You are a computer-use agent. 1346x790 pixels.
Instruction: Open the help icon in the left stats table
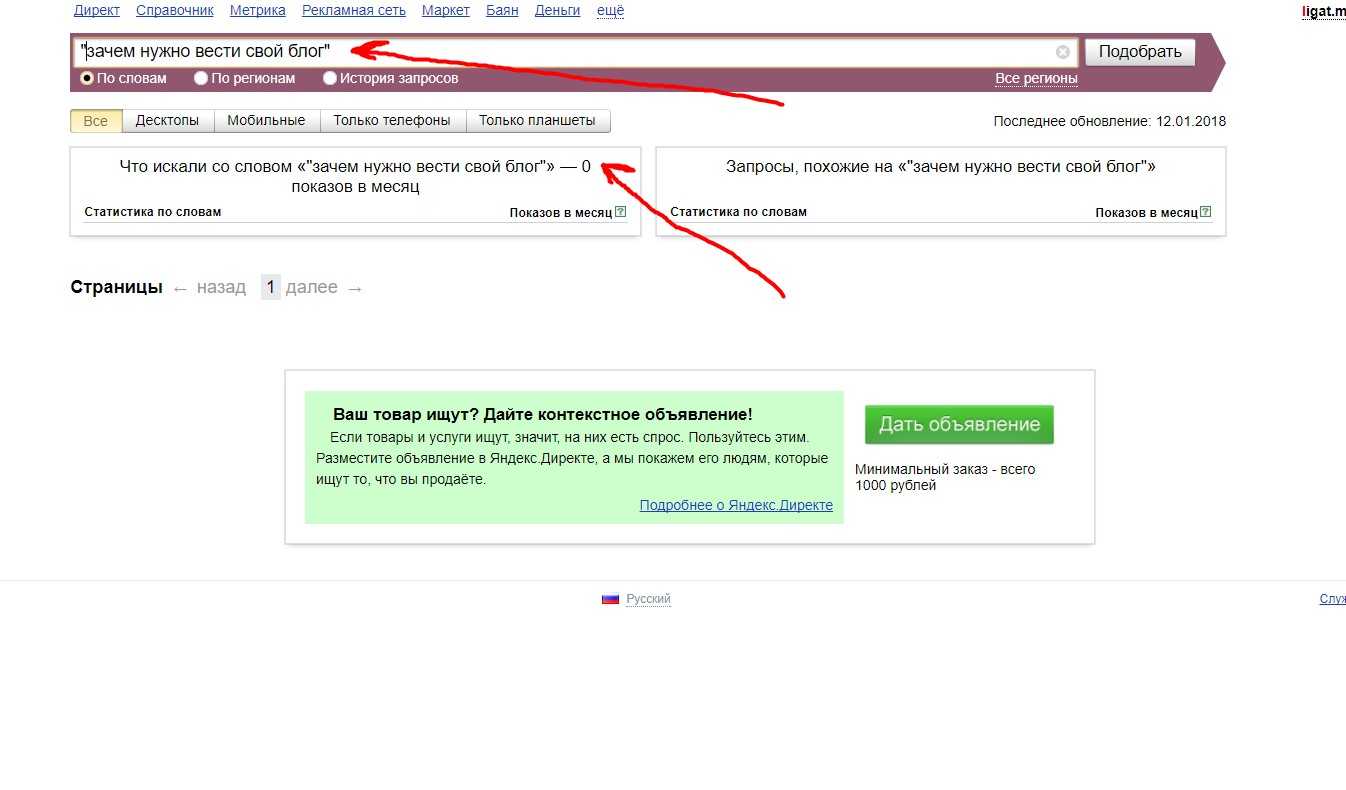tap(620, 212)
